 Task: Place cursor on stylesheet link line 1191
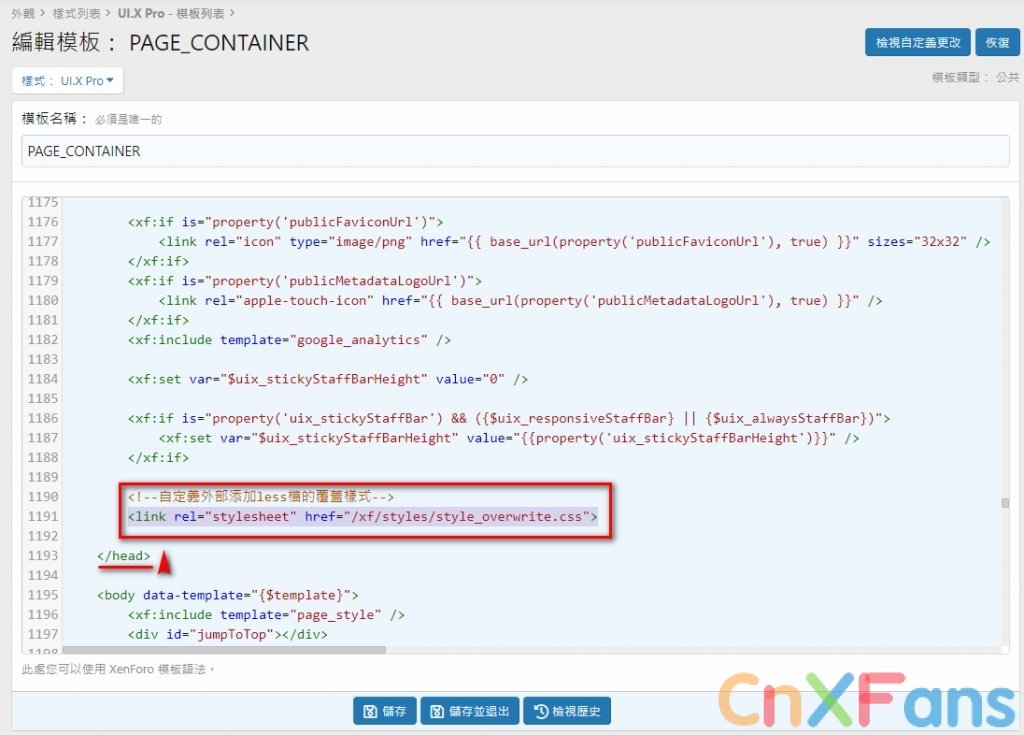point(362,517)
